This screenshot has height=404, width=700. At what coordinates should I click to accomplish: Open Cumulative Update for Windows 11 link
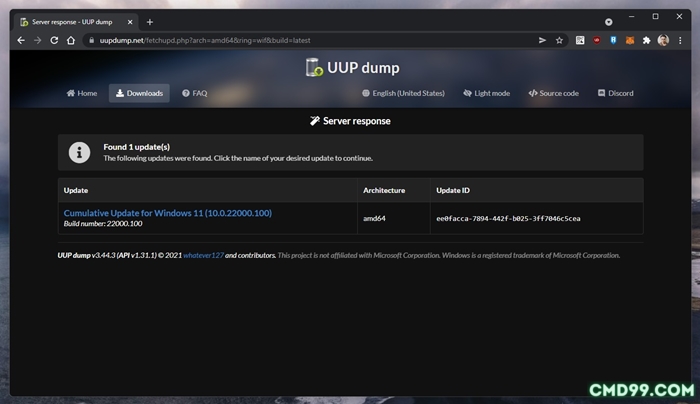(167, 213)
